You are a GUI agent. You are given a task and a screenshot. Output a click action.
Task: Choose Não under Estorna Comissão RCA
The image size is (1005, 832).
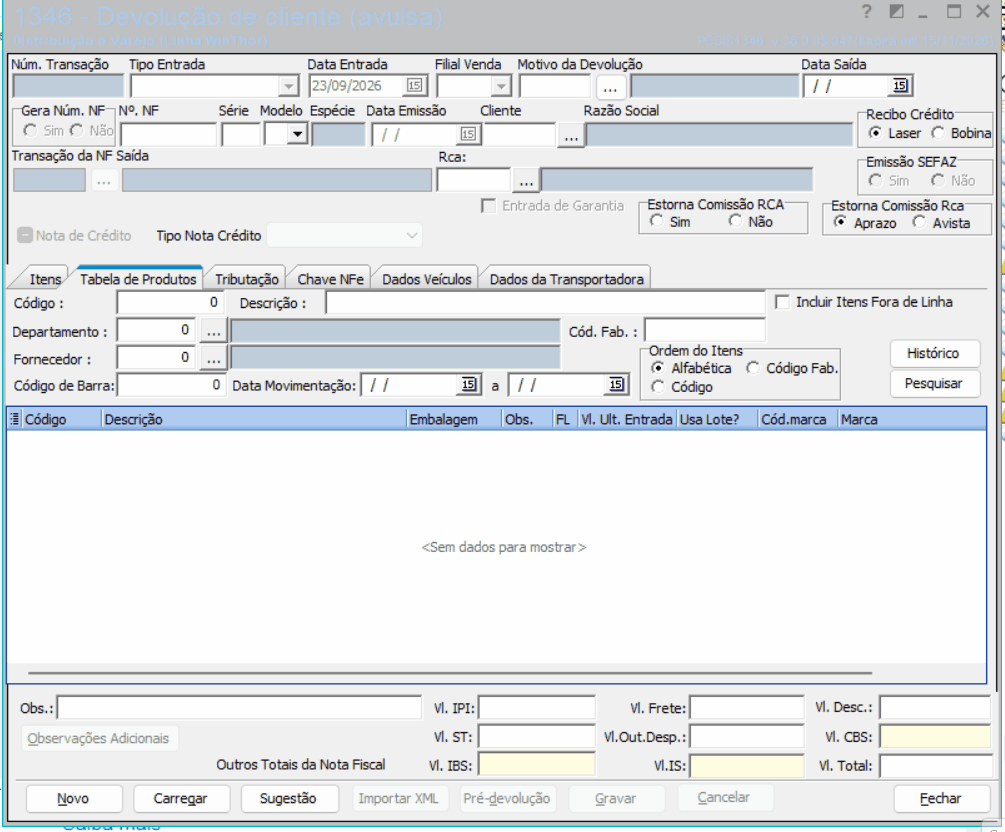pos(735,221)
